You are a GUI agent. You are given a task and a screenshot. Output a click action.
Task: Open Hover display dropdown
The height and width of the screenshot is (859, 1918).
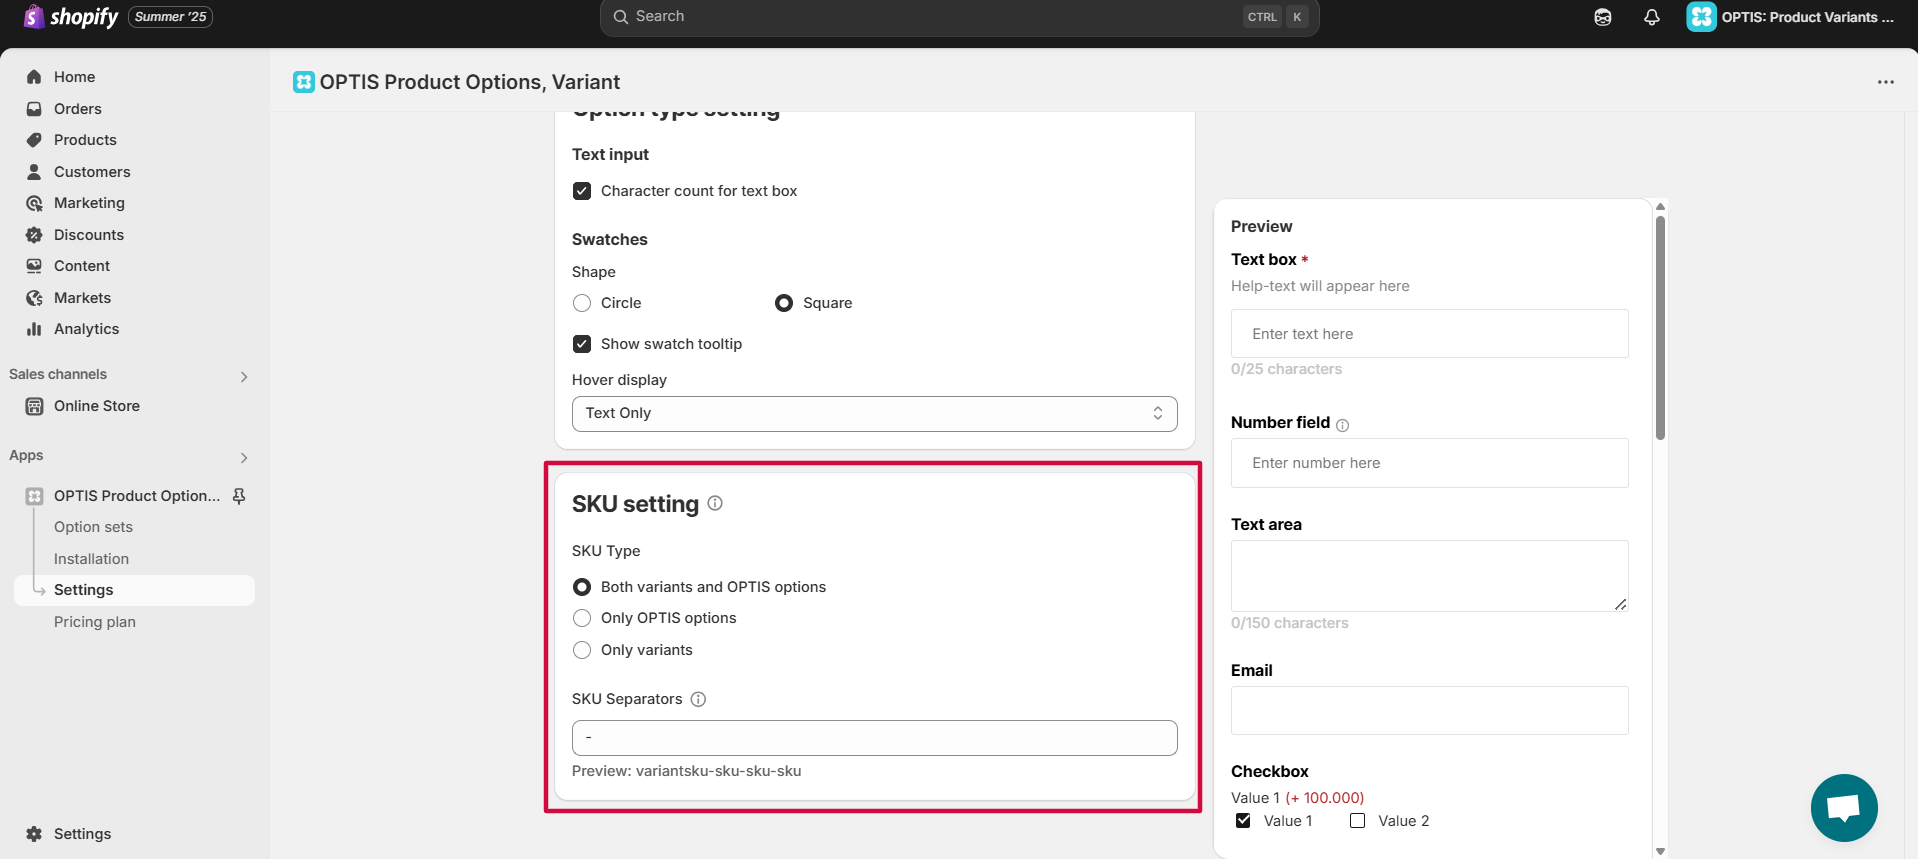point(874,413)
